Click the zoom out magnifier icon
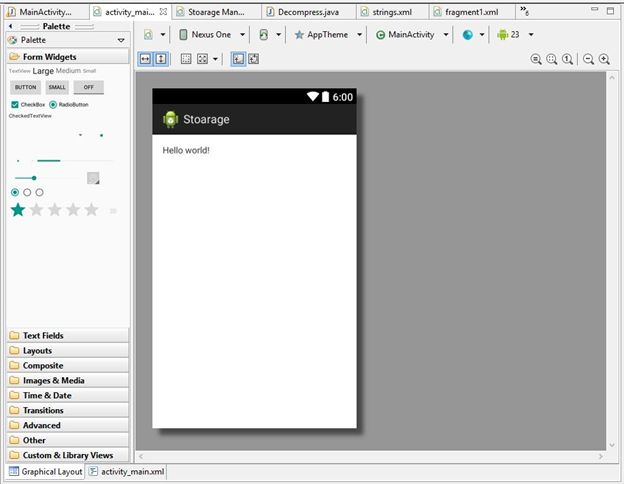The width and height of the screenshot is (624, 484). click(x=589, y=60)
